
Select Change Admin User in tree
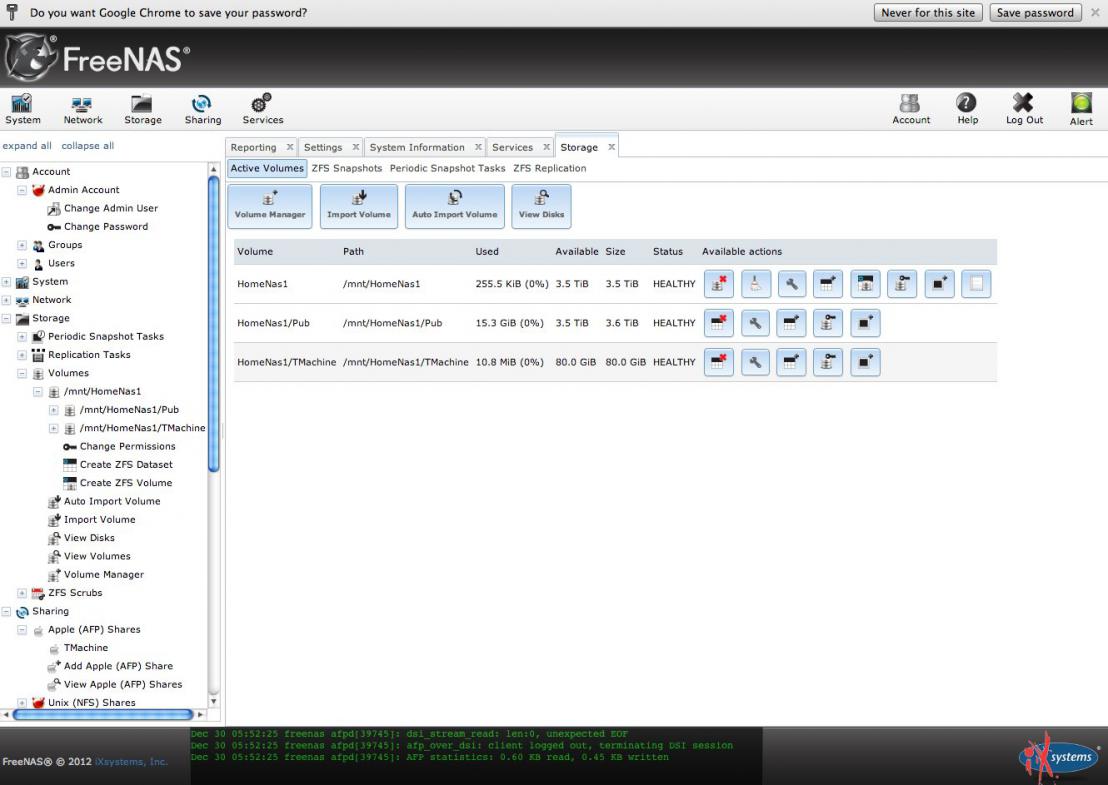click(x=110, y=208)
